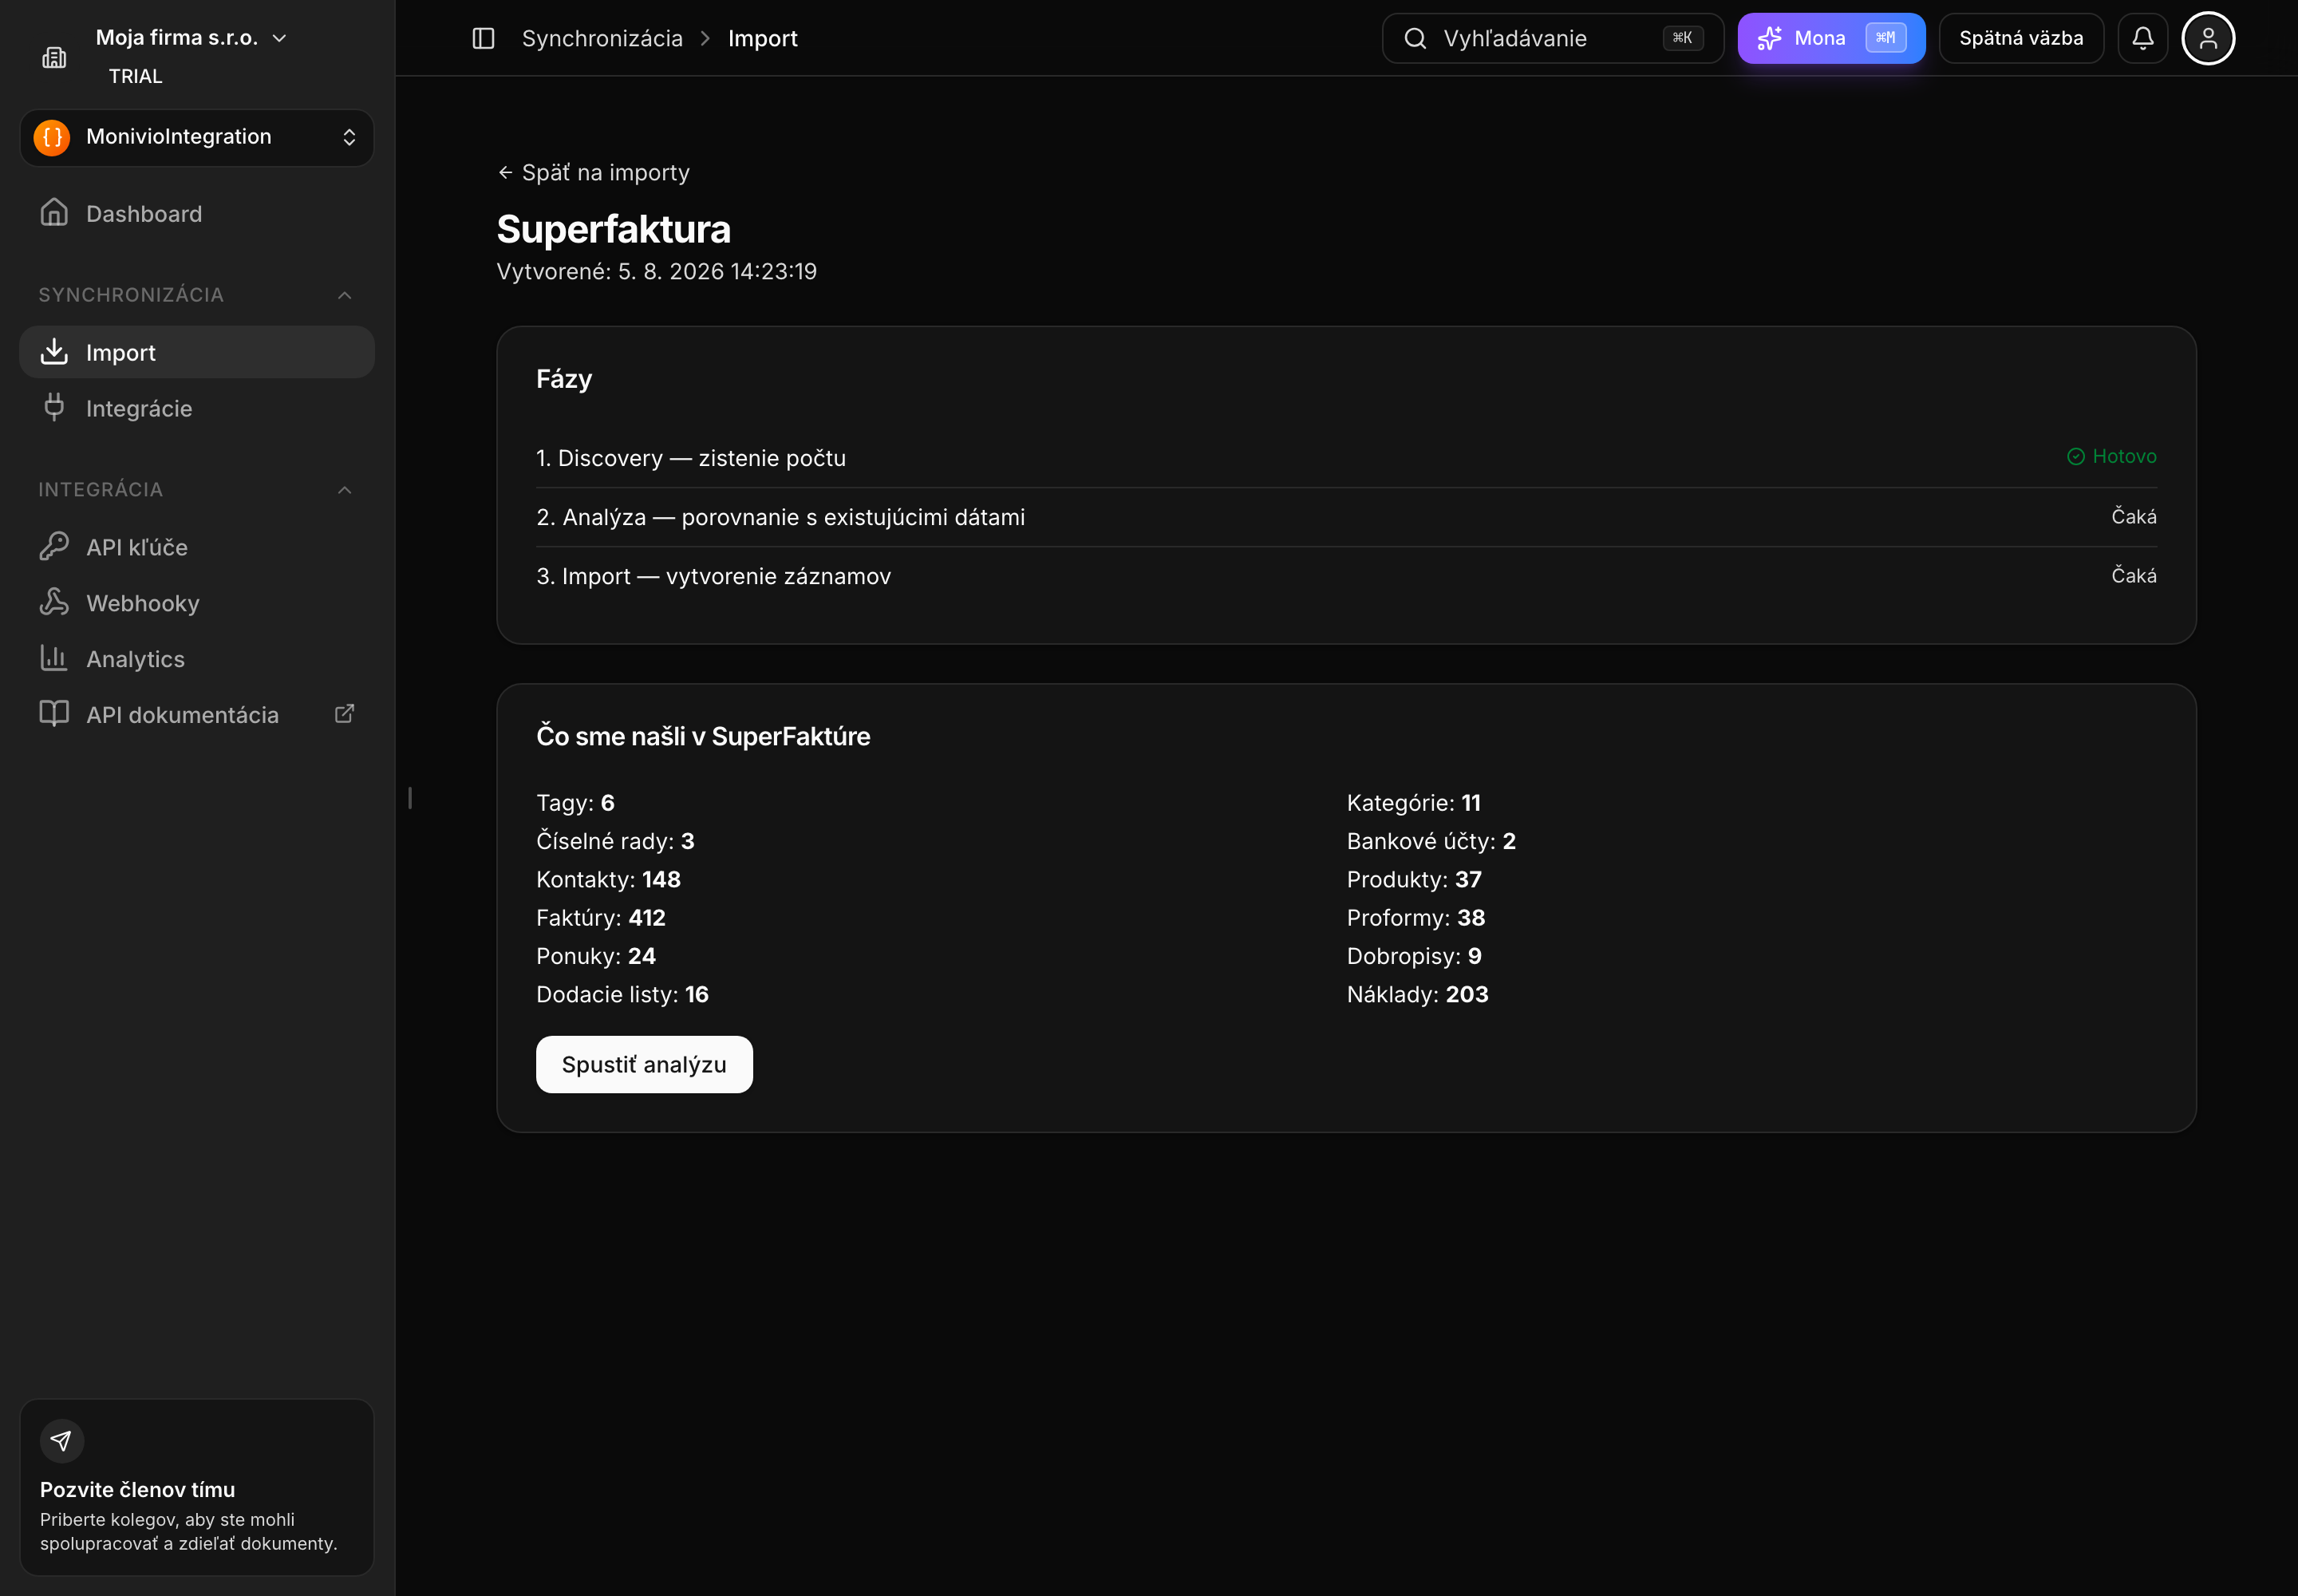Click the Proformy: 38 count
Image resolution: width=2298 pixels, height=1596 pixels.
1416,918
